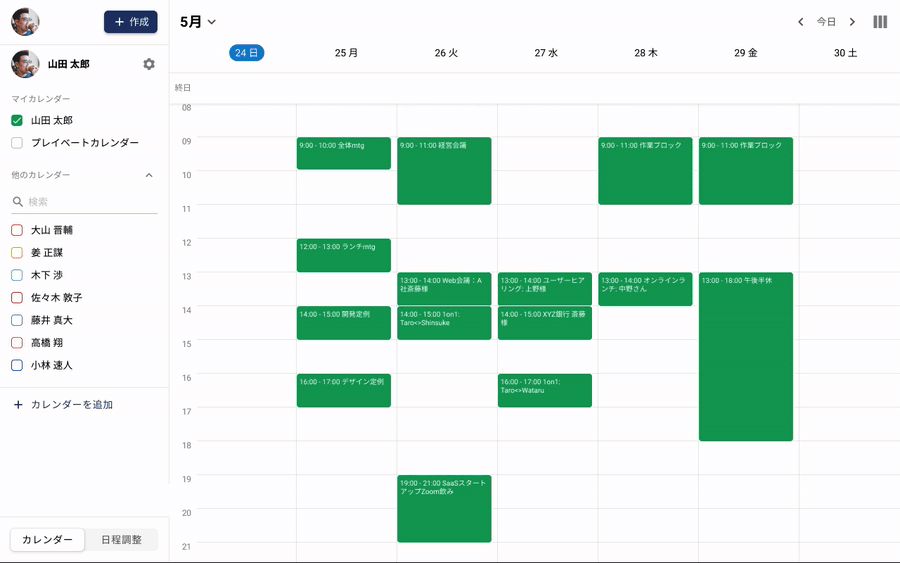Click 山田 太郎's profile photo in sidebar
The height and width of the screenshot is (563, 900).
pyautogui.click(x=25, y=64)
